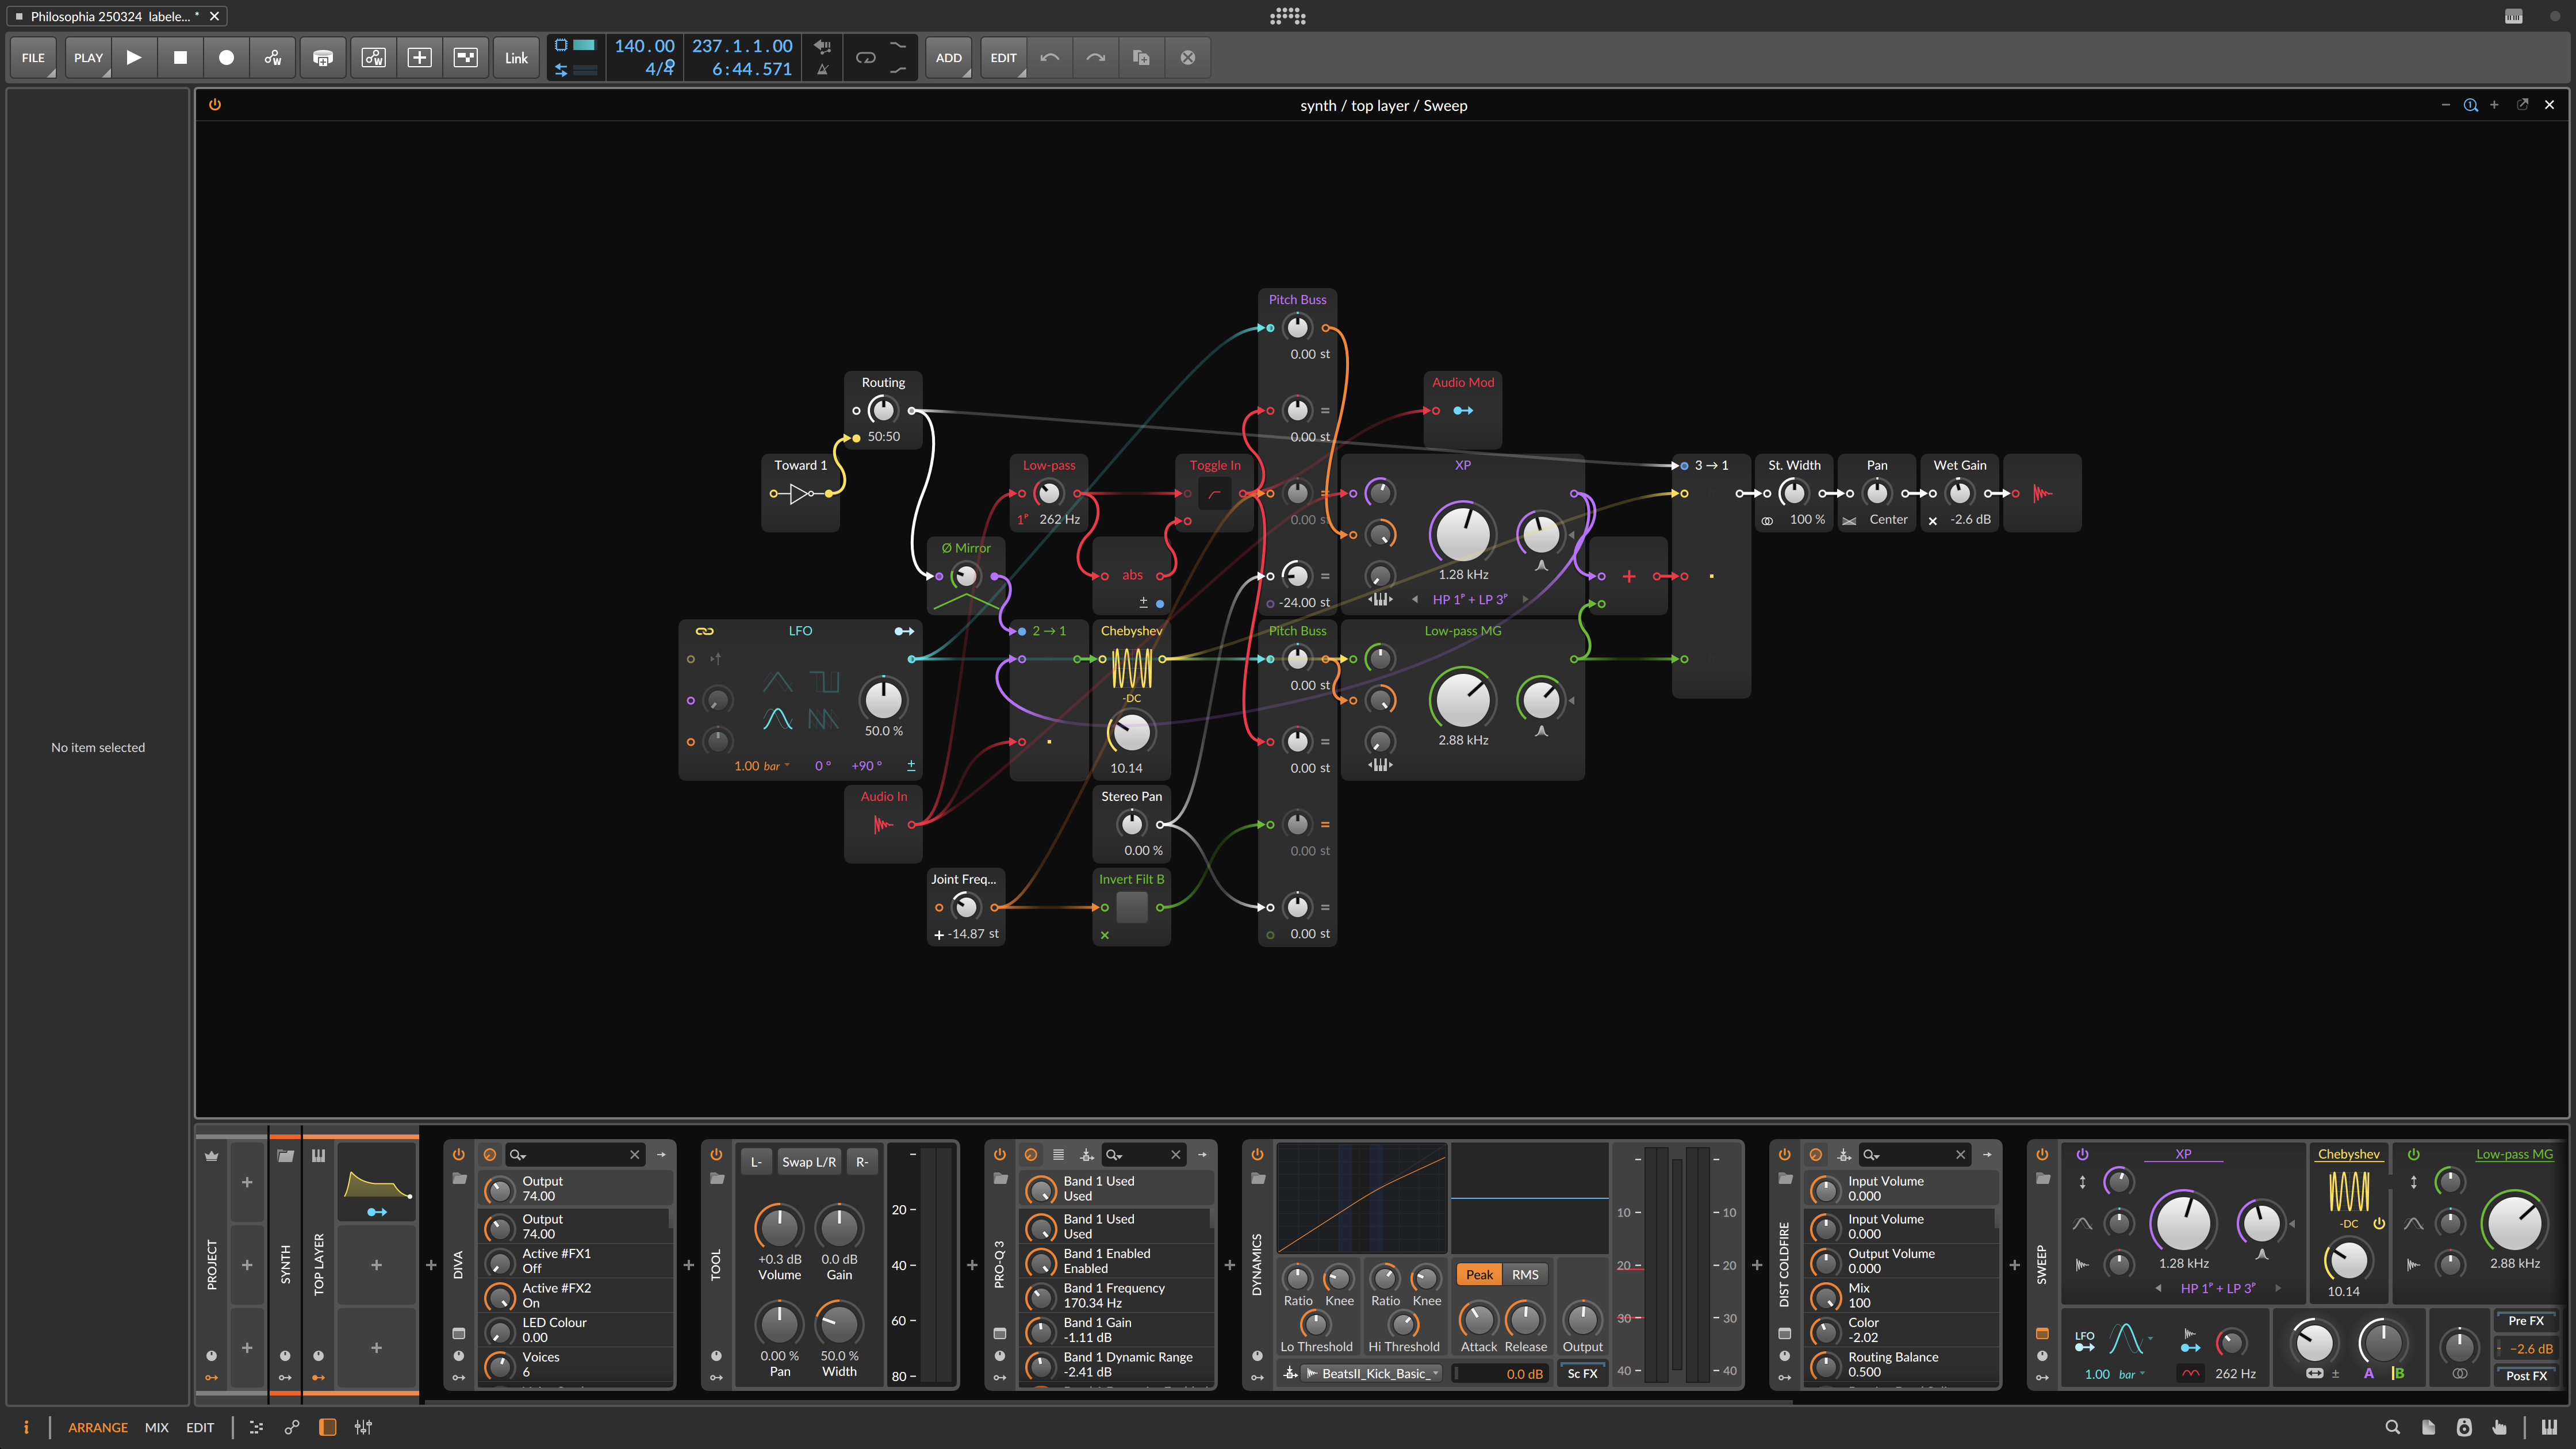Toggle automation write in the transport

coord(273,58)
